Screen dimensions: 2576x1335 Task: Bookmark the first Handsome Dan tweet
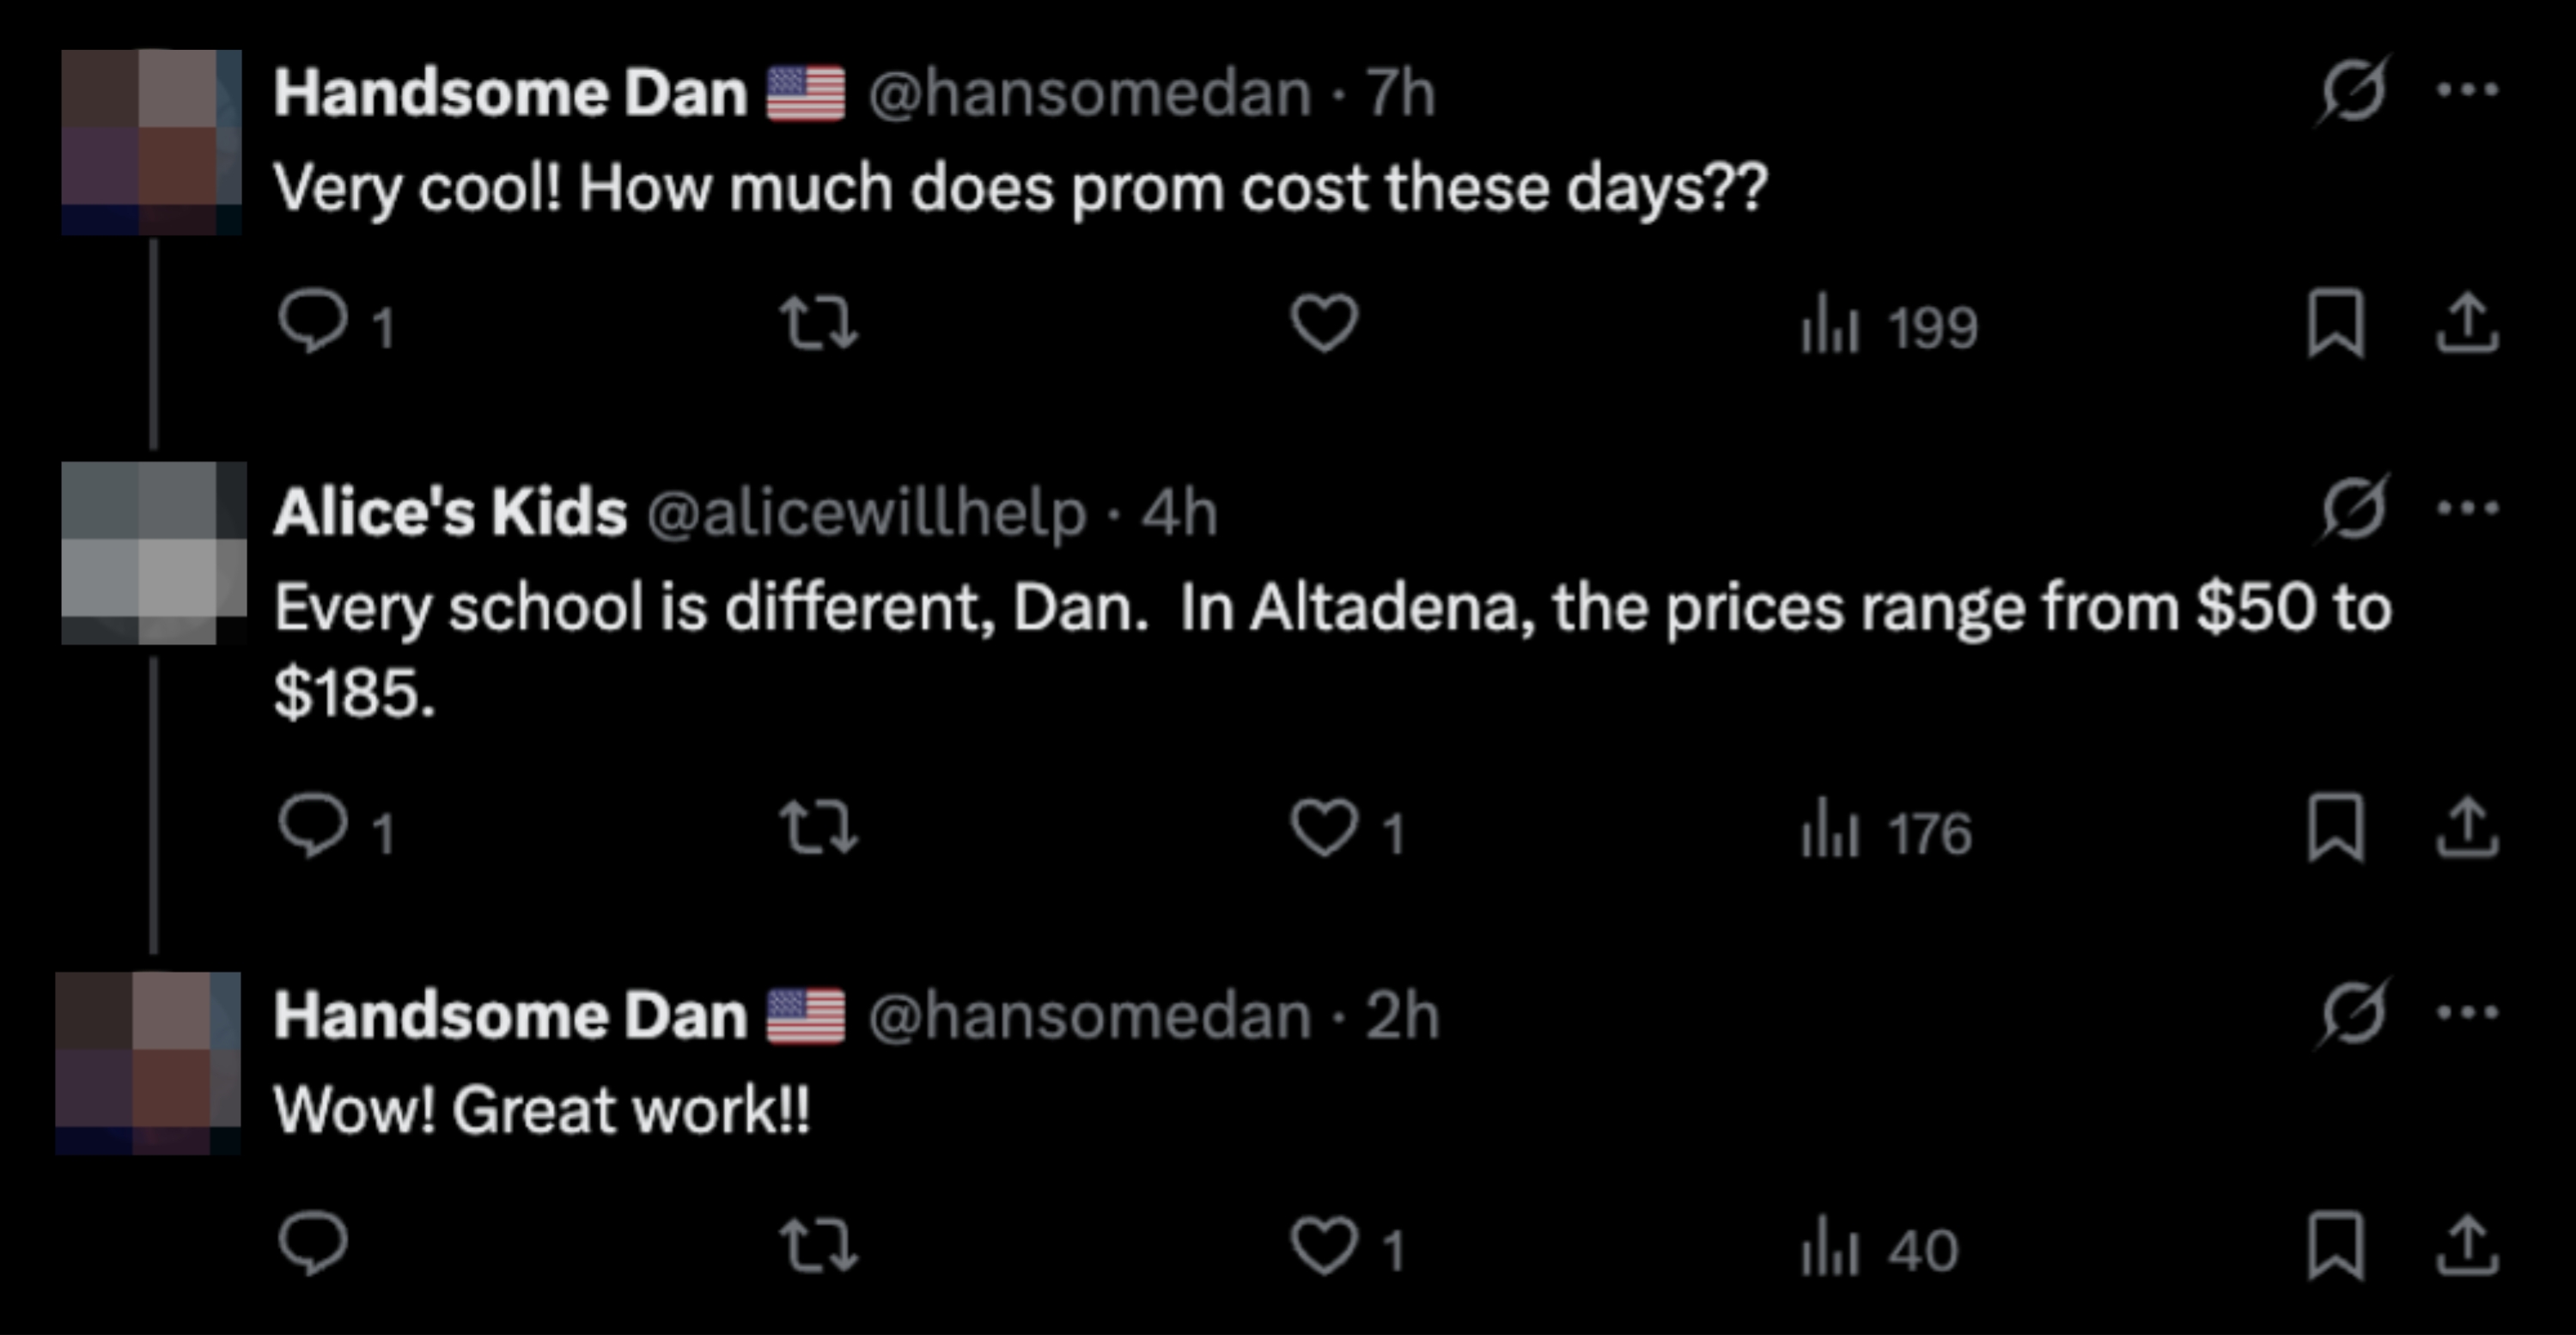pos(2335,322)
